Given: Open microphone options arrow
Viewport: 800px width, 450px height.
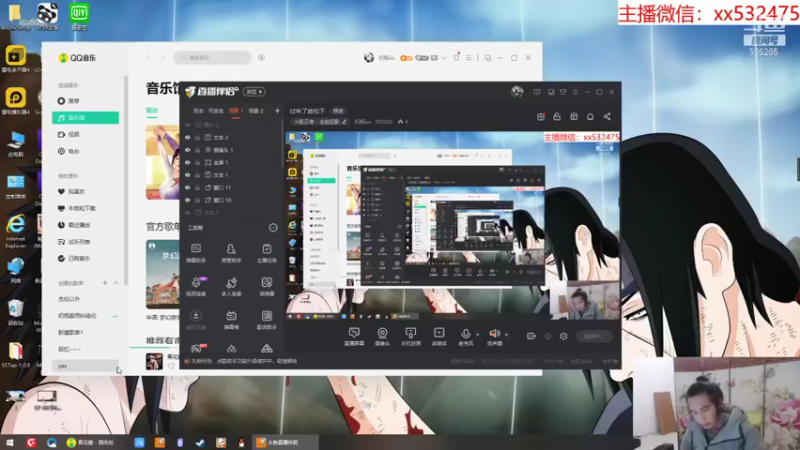Looking at the screenshot, I should [478, 335].
